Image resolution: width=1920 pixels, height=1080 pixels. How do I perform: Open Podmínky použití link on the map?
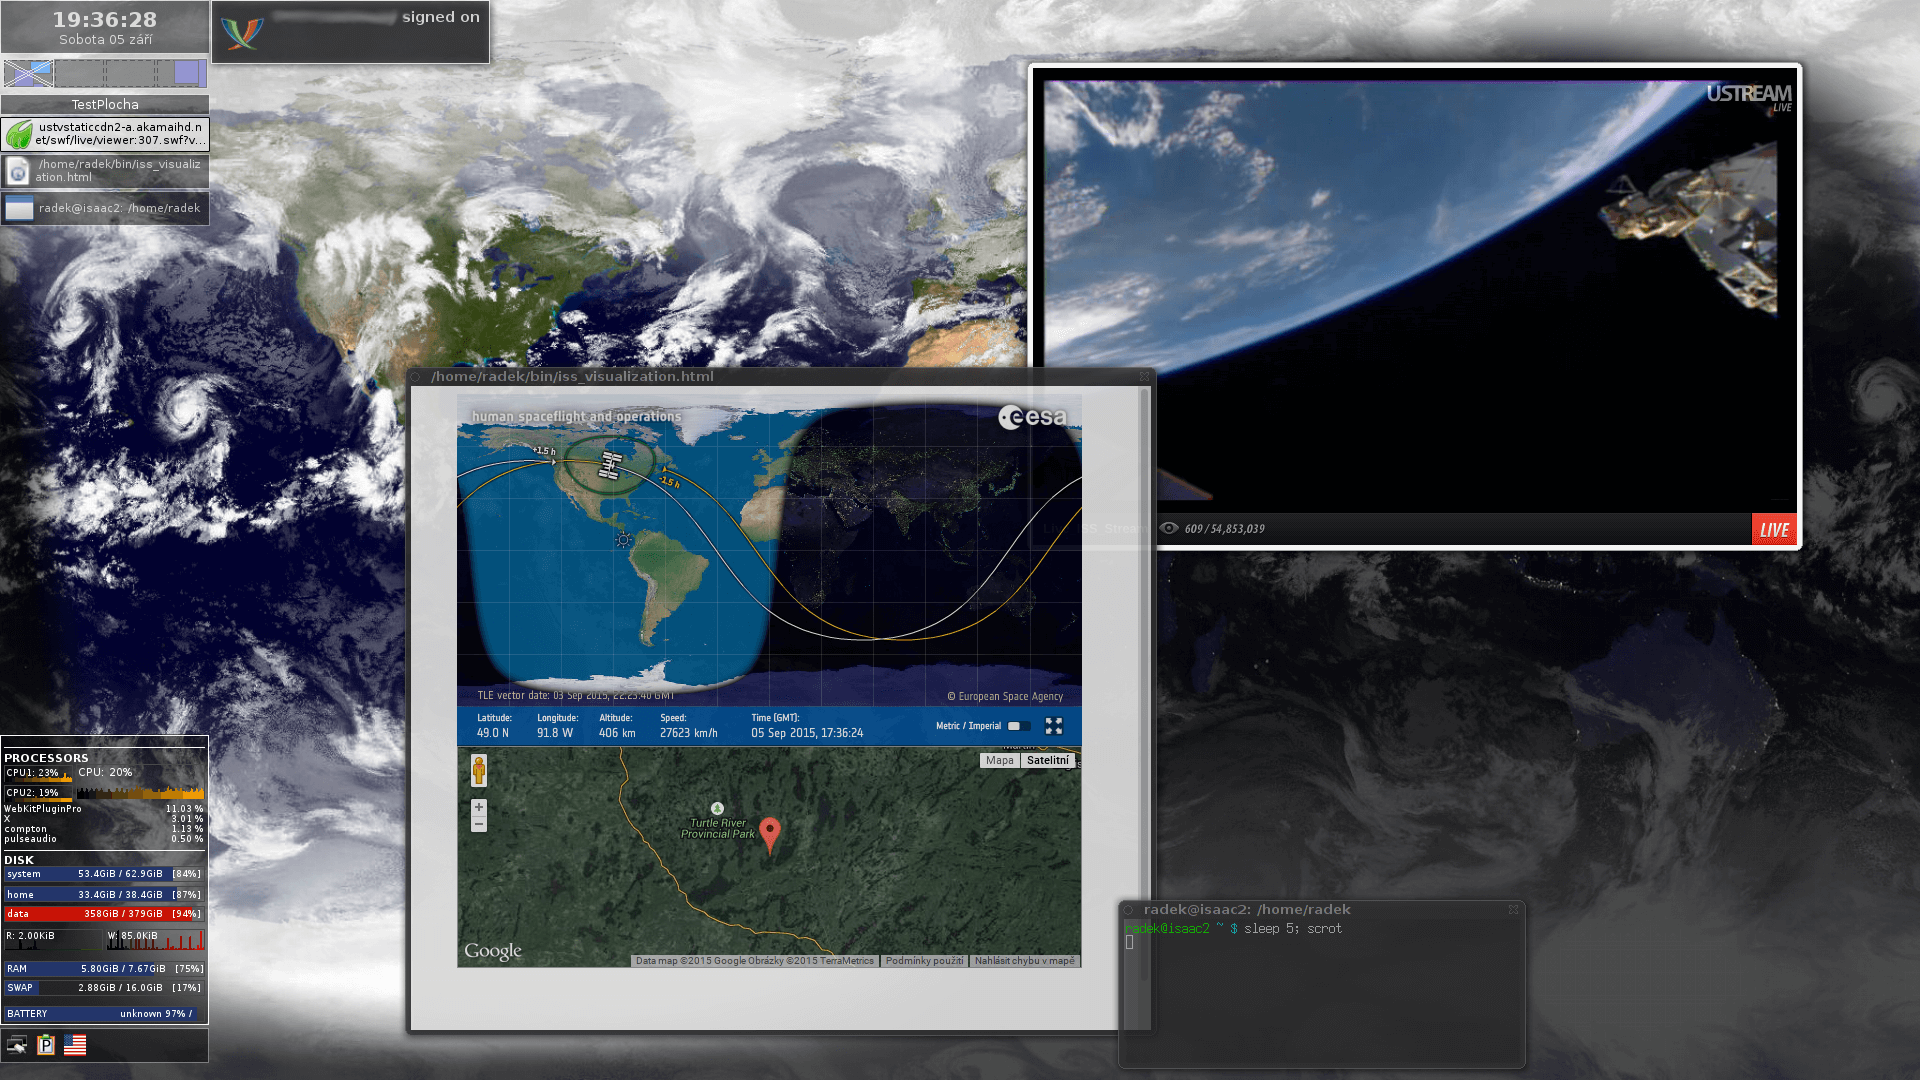(x=924, y=961)
